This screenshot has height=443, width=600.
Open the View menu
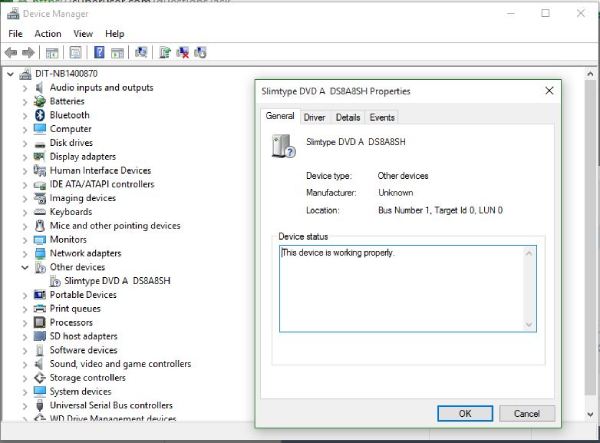[x=83, y=34]
